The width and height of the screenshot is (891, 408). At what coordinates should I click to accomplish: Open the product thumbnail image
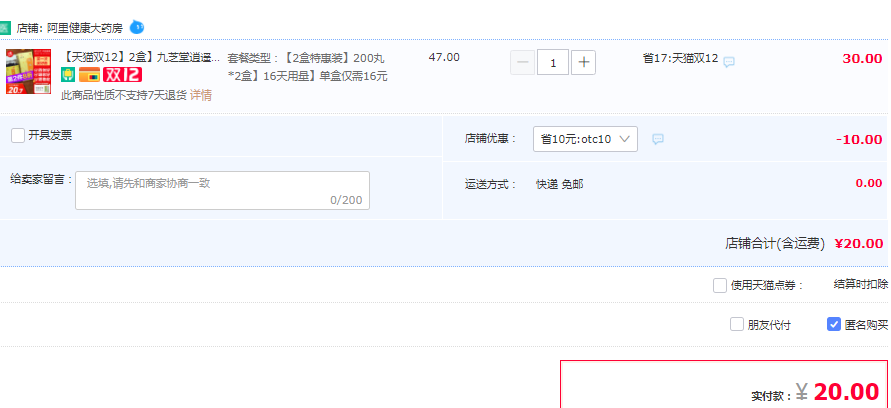tap(28, 72)
